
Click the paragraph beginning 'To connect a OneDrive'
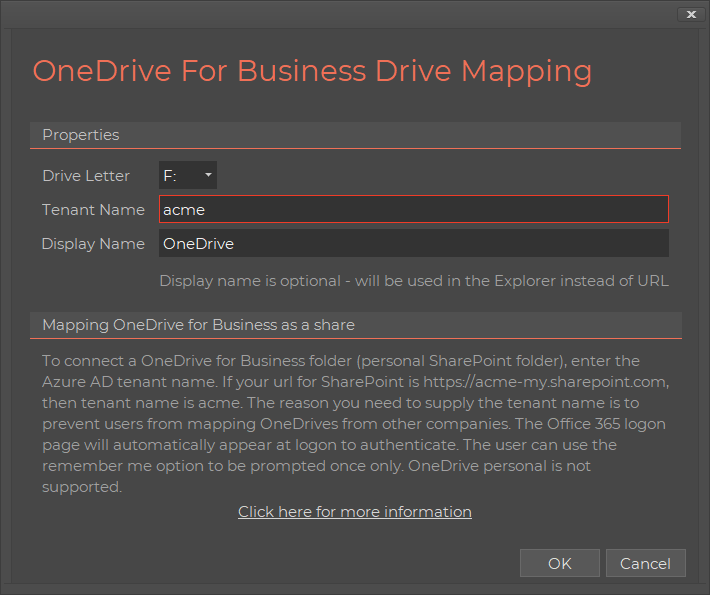pyautogui.click(x=355, y=424)
